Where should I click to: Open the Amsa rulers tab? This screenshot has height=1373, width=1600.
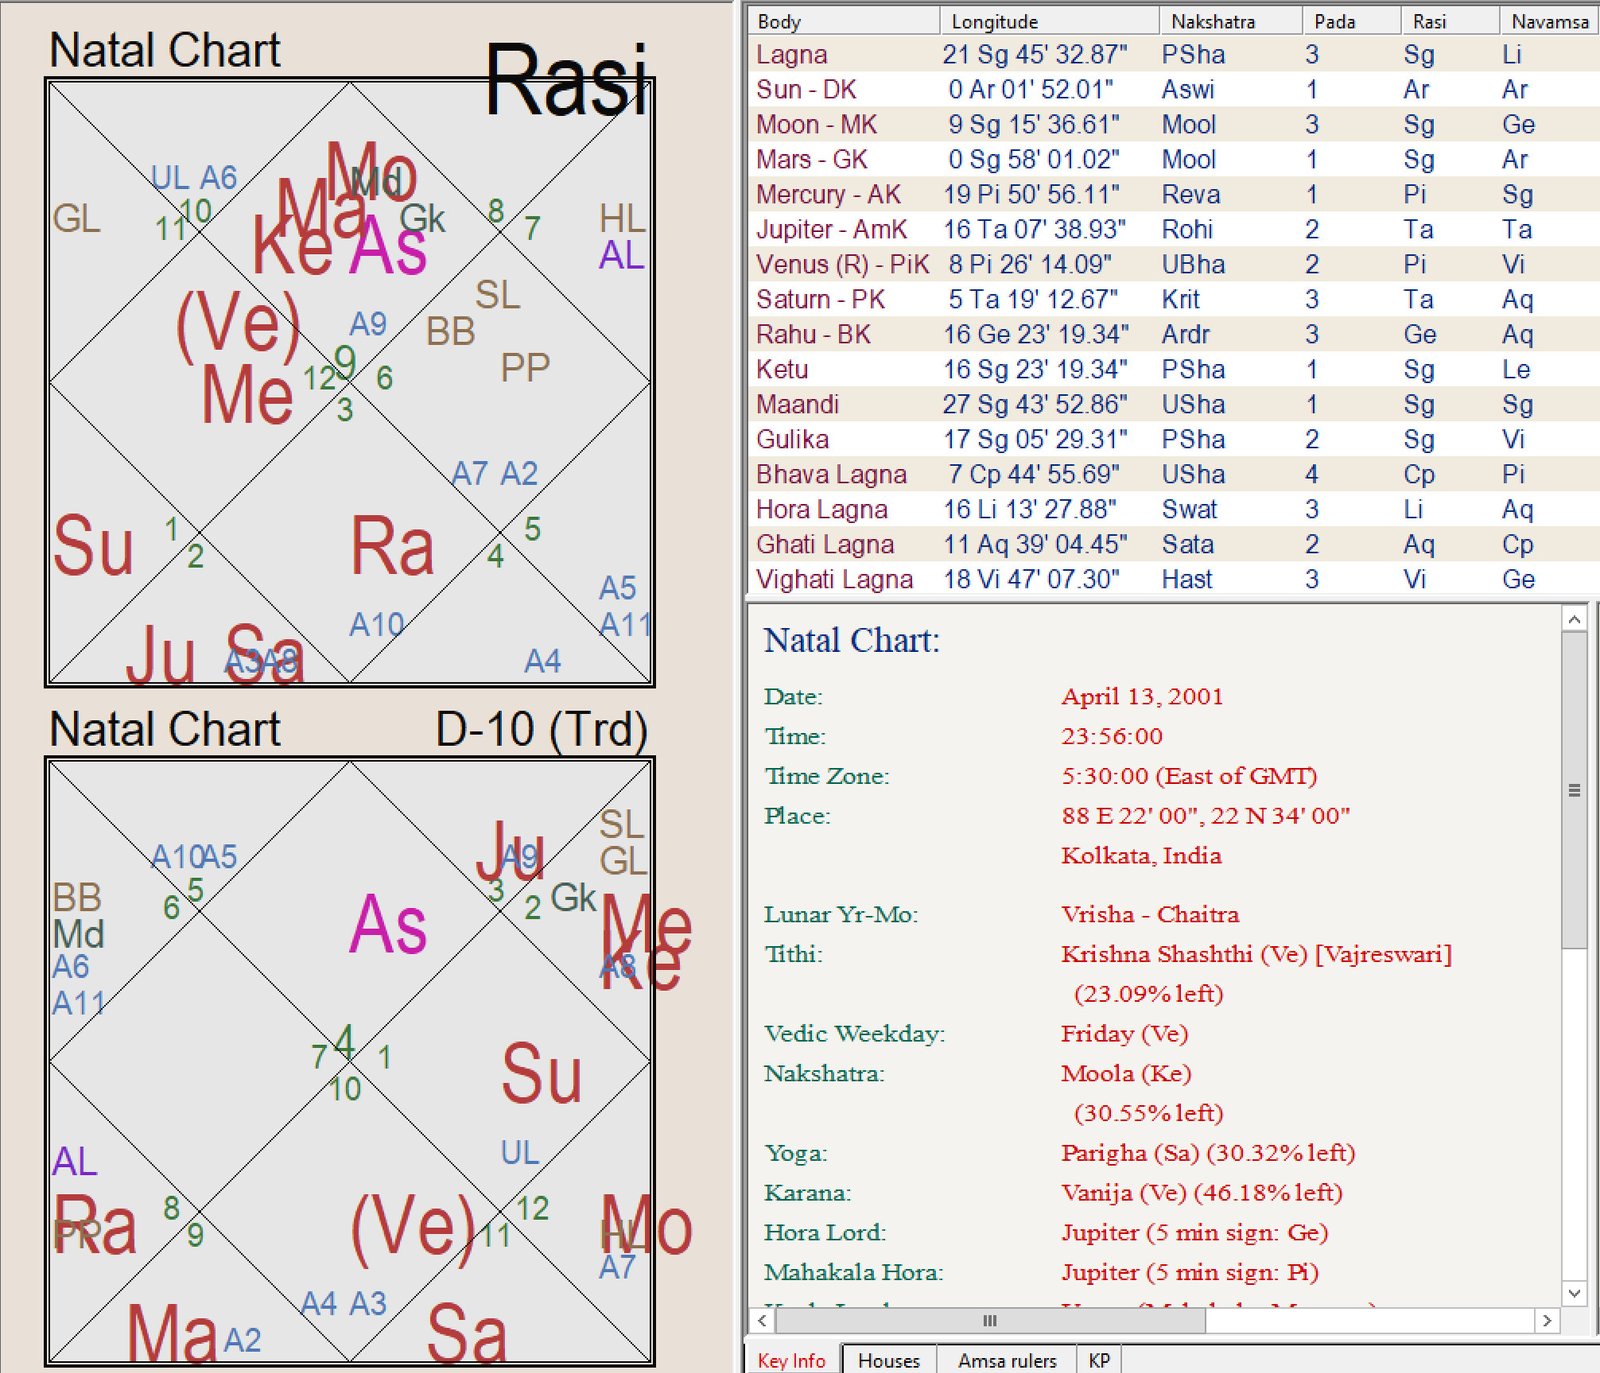(x=1006, y=1360)
